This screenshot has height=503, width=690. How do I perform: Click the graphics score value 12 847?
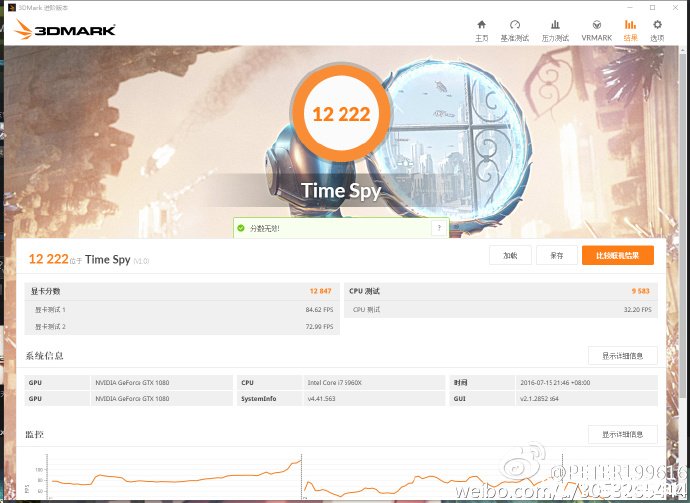tap(320, 291)
